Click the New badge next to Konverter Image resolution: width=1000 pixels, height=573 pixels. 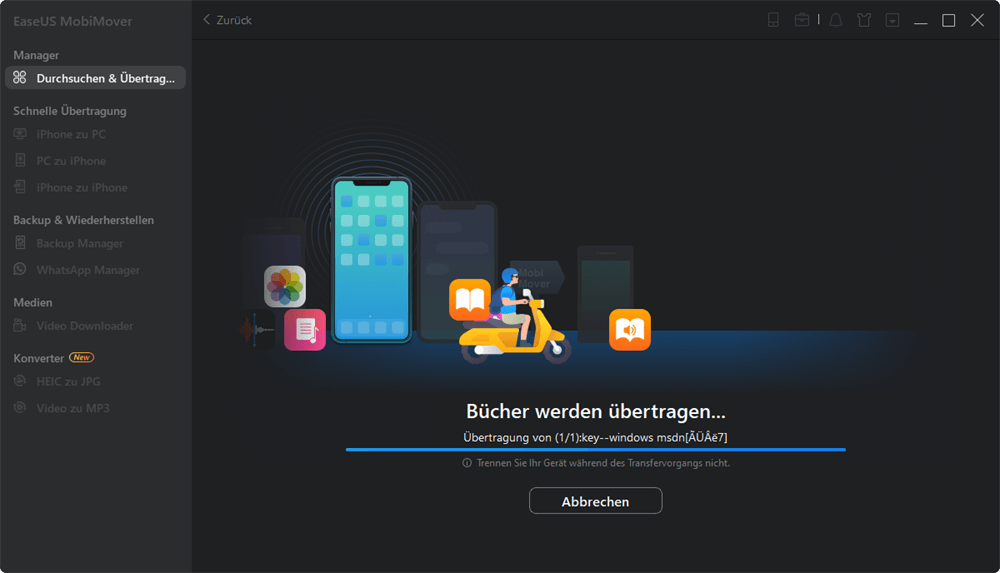point(82,357)
